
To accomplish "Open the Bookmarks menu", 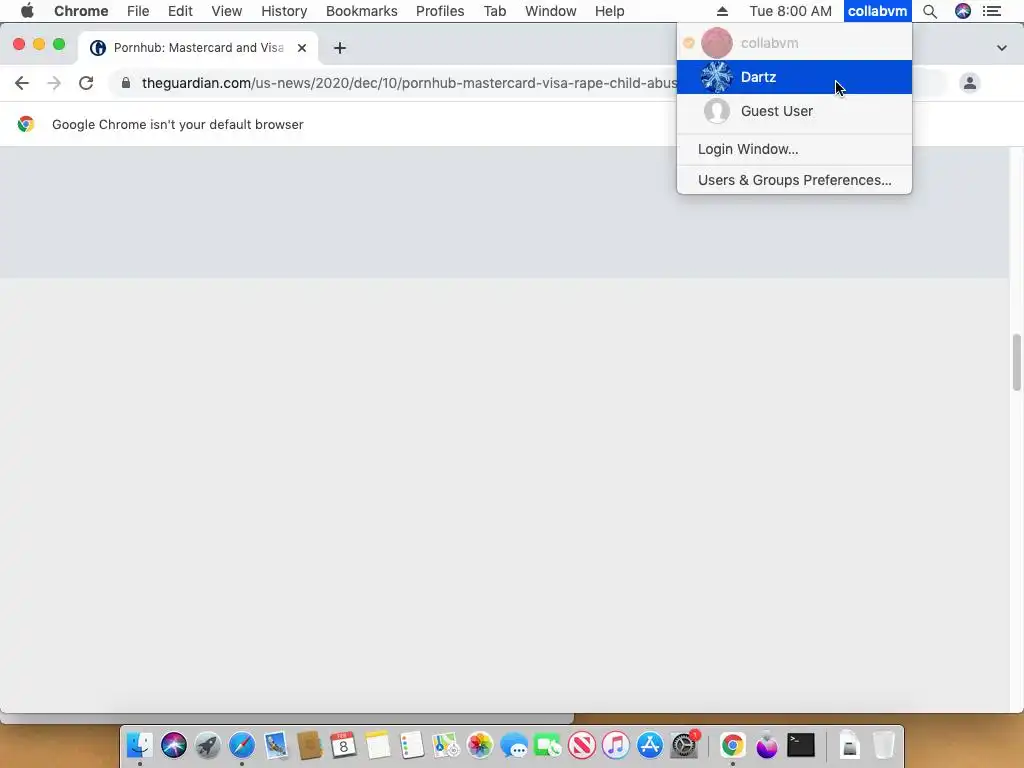I will 361,11.
